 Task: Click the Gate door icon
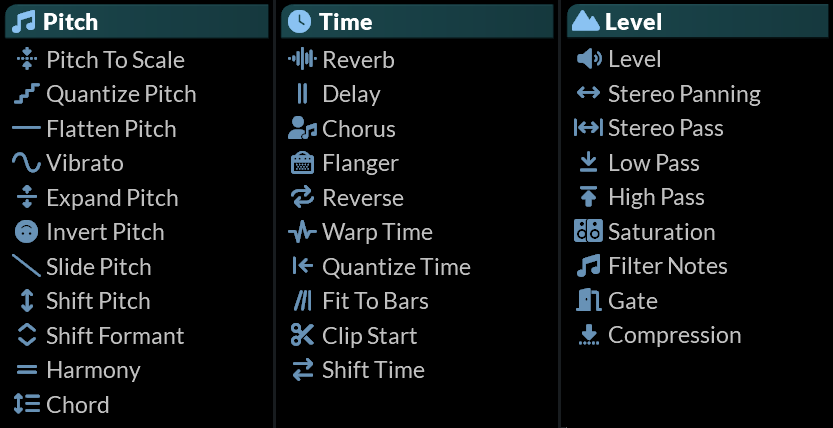tap(588, 301)
